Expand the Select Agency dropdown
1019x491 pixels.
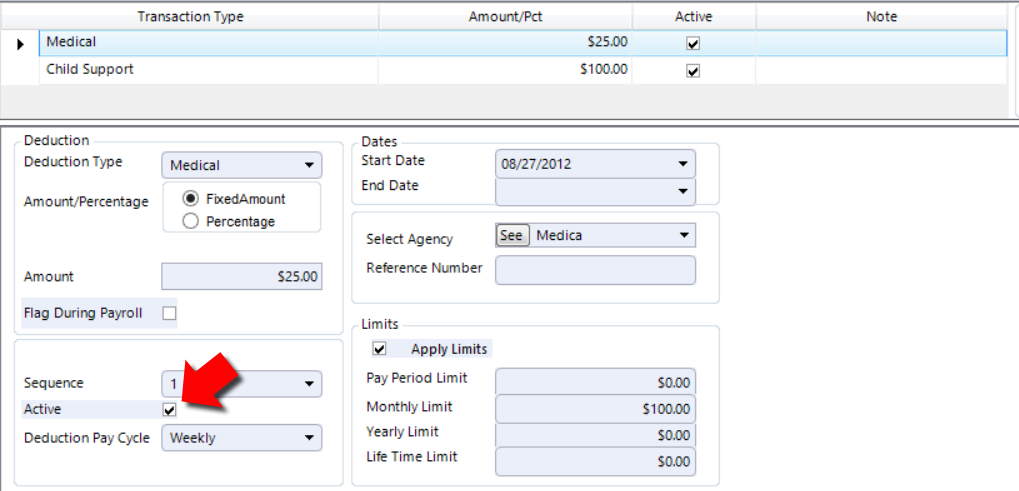tap(683, 235)
